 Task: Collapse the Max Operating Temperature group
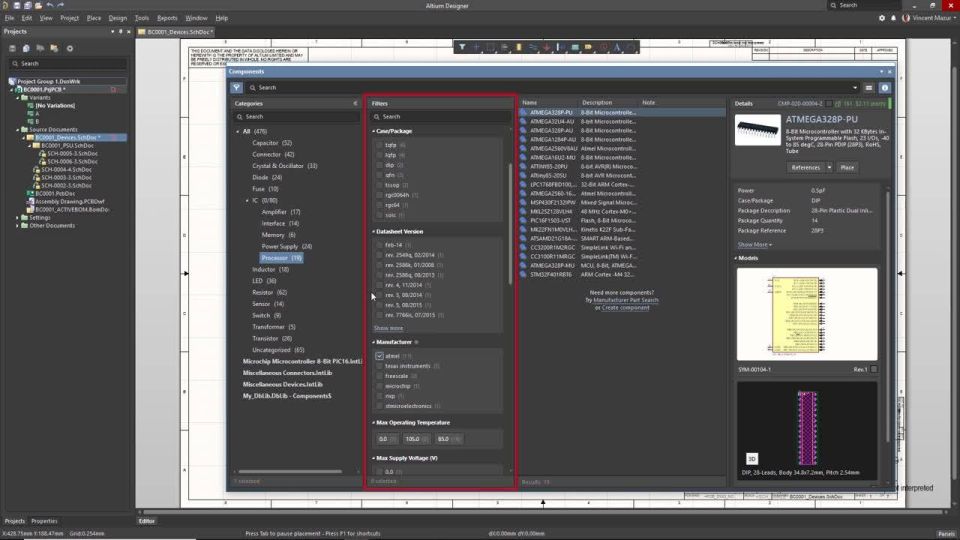pos(373,422)
